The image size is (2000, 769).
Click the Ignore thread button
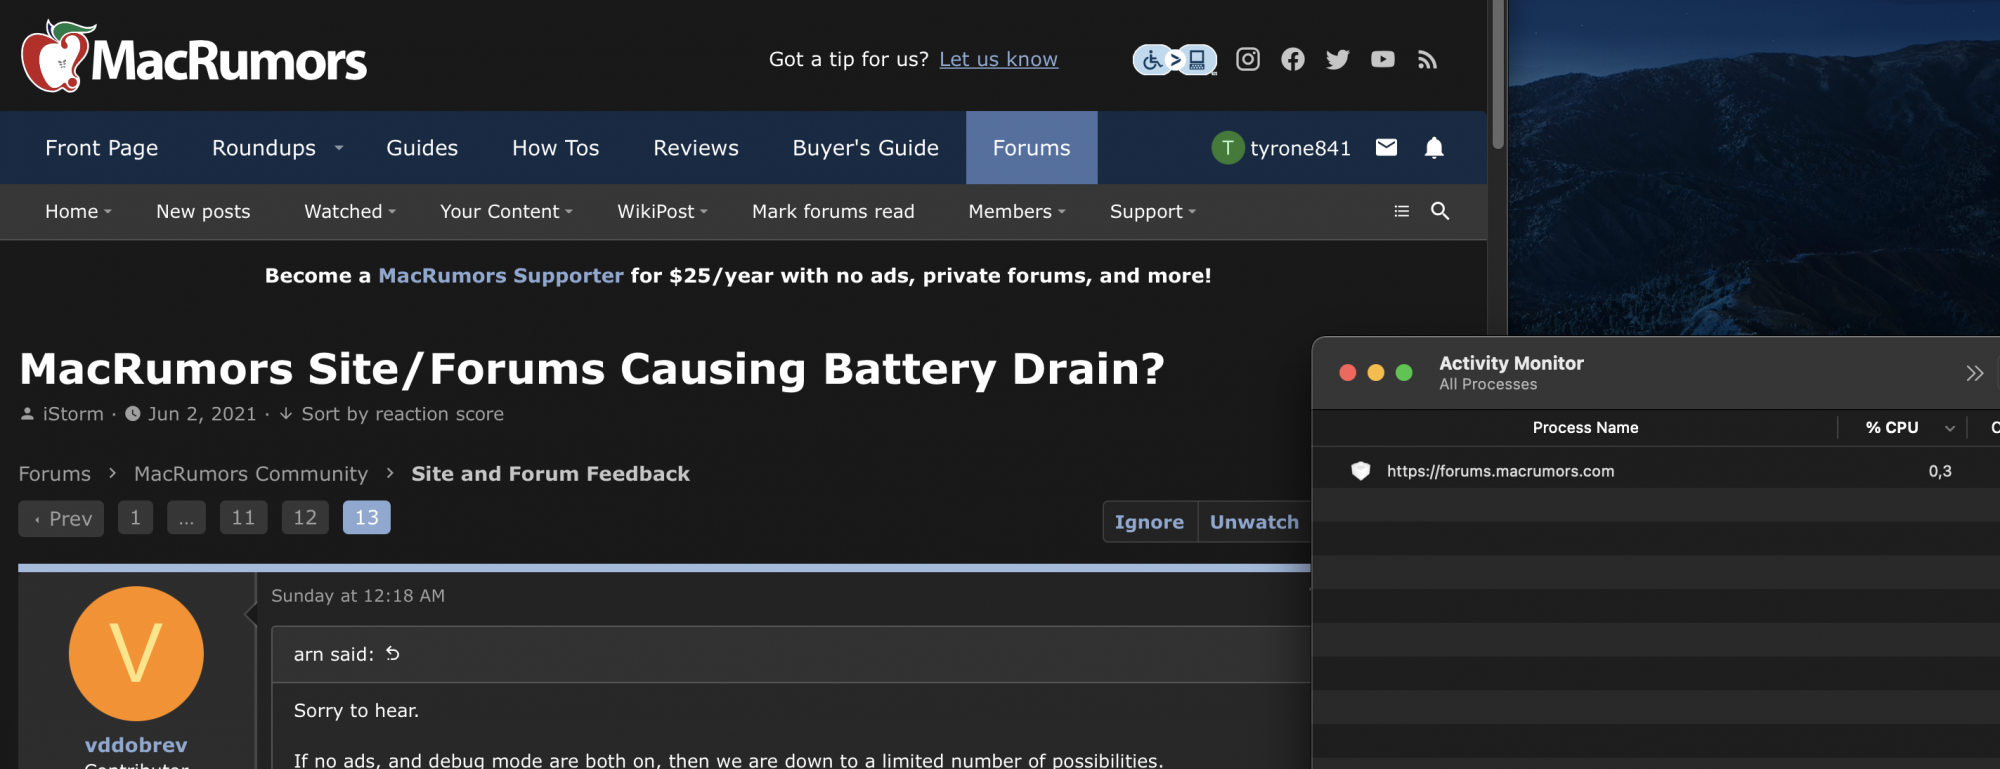point(1150,522)
